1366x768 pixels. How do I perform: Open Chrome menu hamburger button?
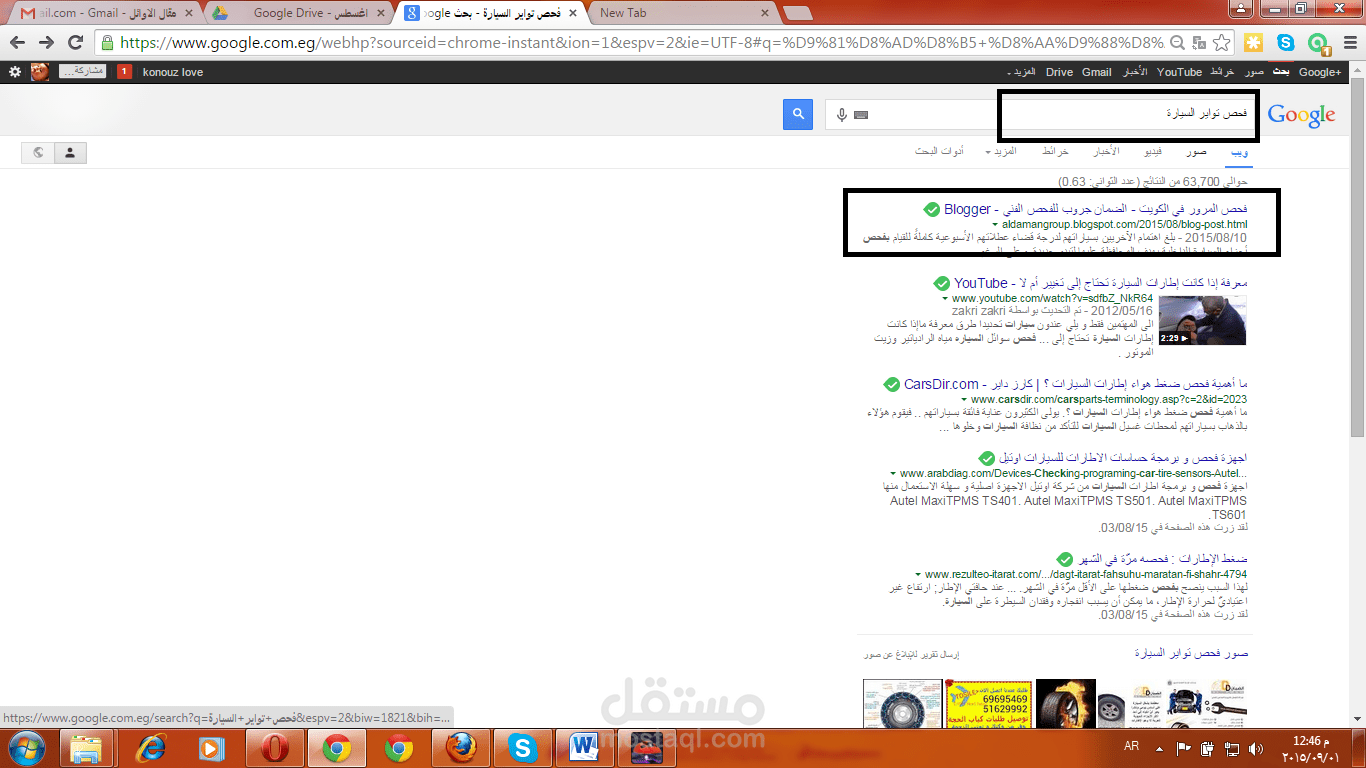1348,43
